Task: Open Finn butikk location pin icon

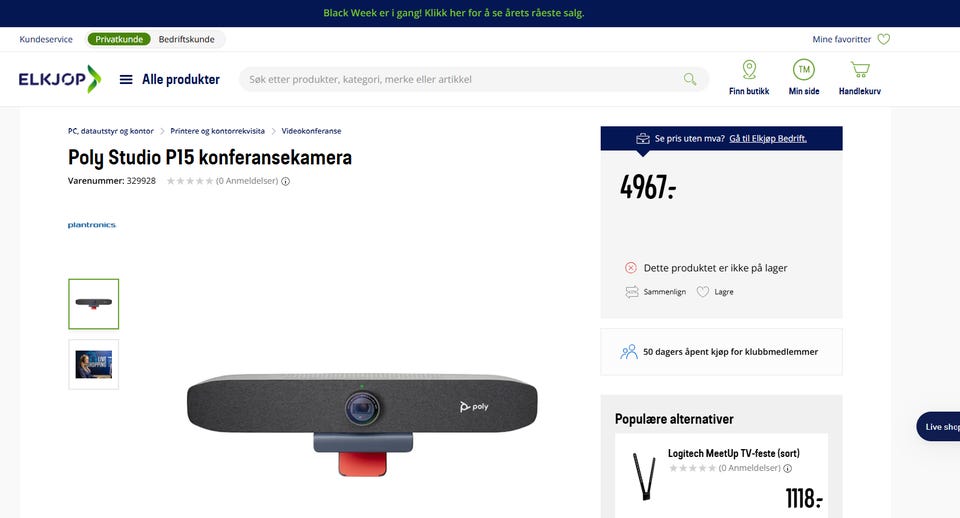Action: click(749, 70)
